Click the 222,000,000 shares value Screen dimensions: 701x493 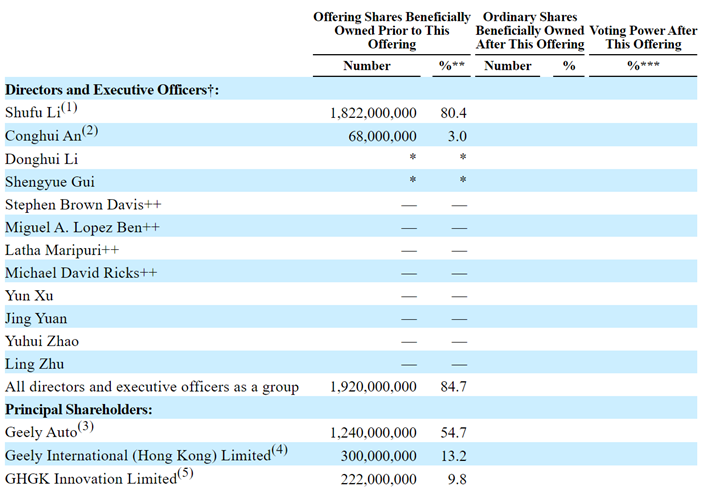(x=379, y=479)
